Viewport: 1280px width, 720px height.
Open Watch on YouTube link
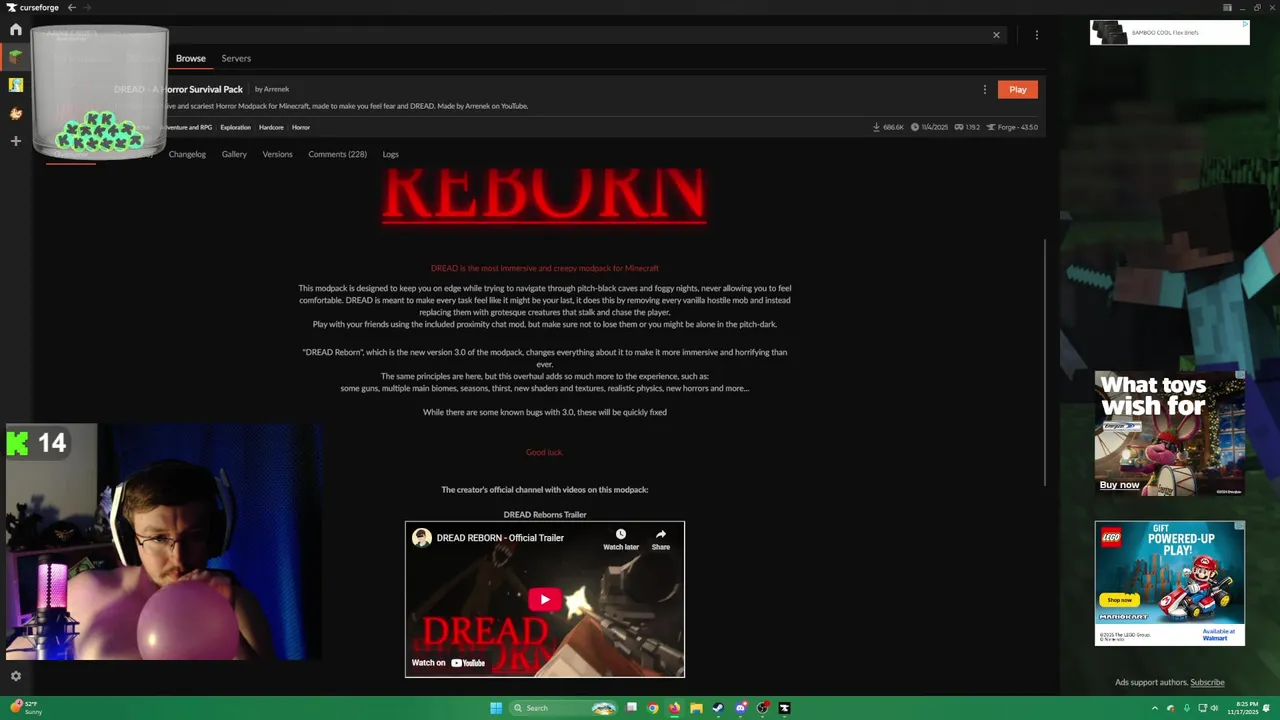(448, 662)
